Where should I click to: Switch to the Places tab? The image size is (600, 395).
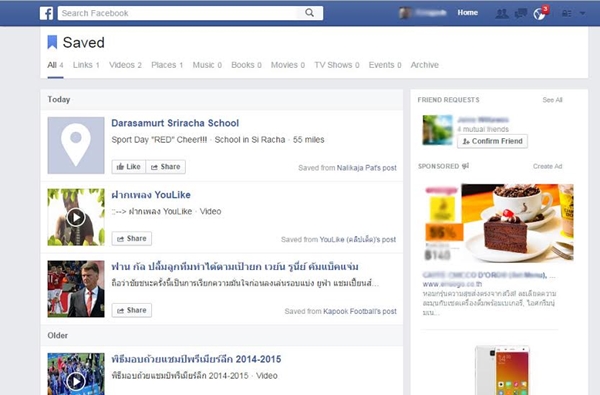pyautogui.click(x=167, y=65)
